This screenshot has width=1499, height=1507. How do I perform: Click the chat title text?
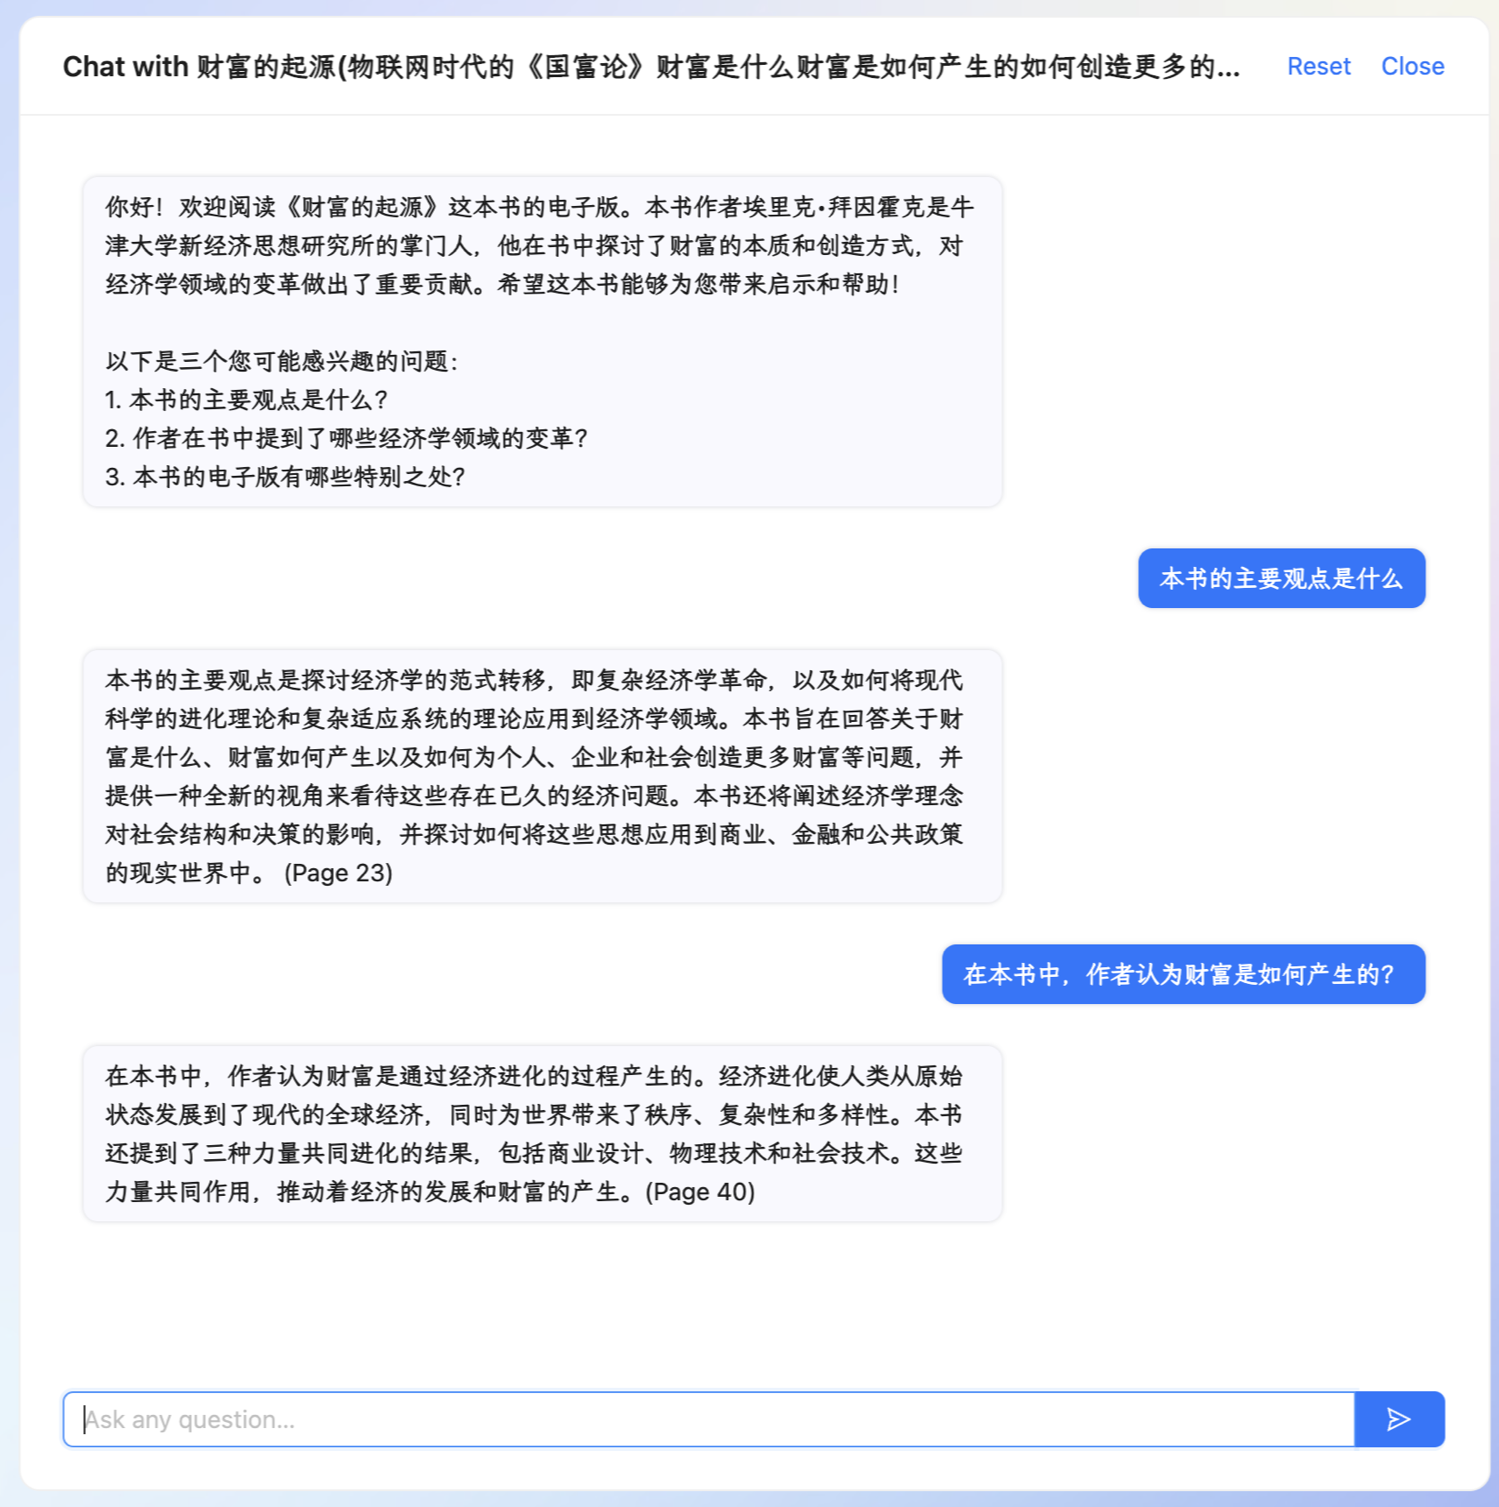pyautogui.click(x=651, y=67)
